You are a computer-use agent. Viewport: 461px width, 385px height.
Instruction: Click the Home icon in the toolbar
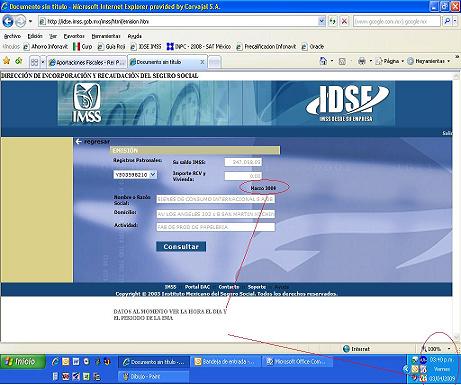tap(323, 61)
